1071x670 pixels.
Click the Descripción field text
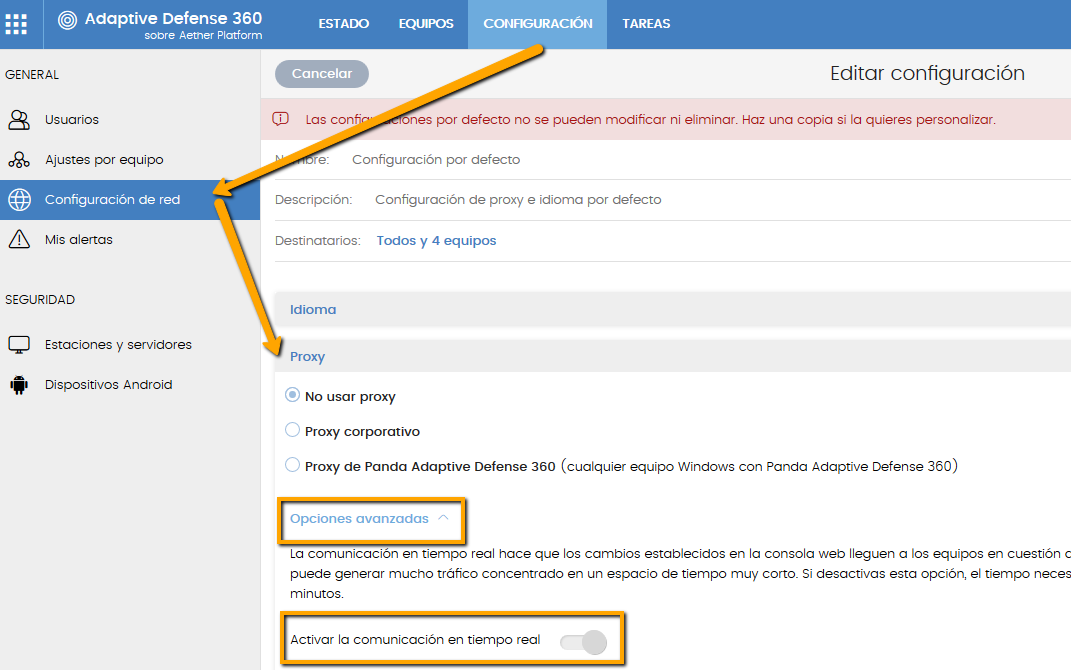pyautogui.click(x=518, y=199)
